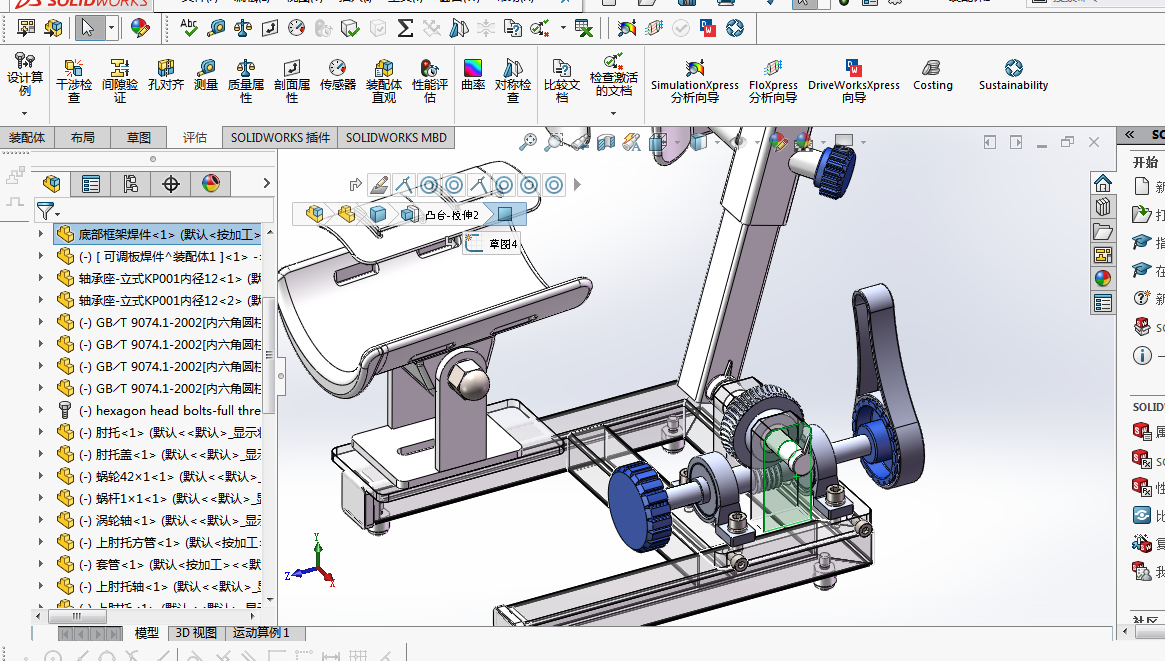Switch to the SOLIDWORKS 插件 tab

point(280,138)
